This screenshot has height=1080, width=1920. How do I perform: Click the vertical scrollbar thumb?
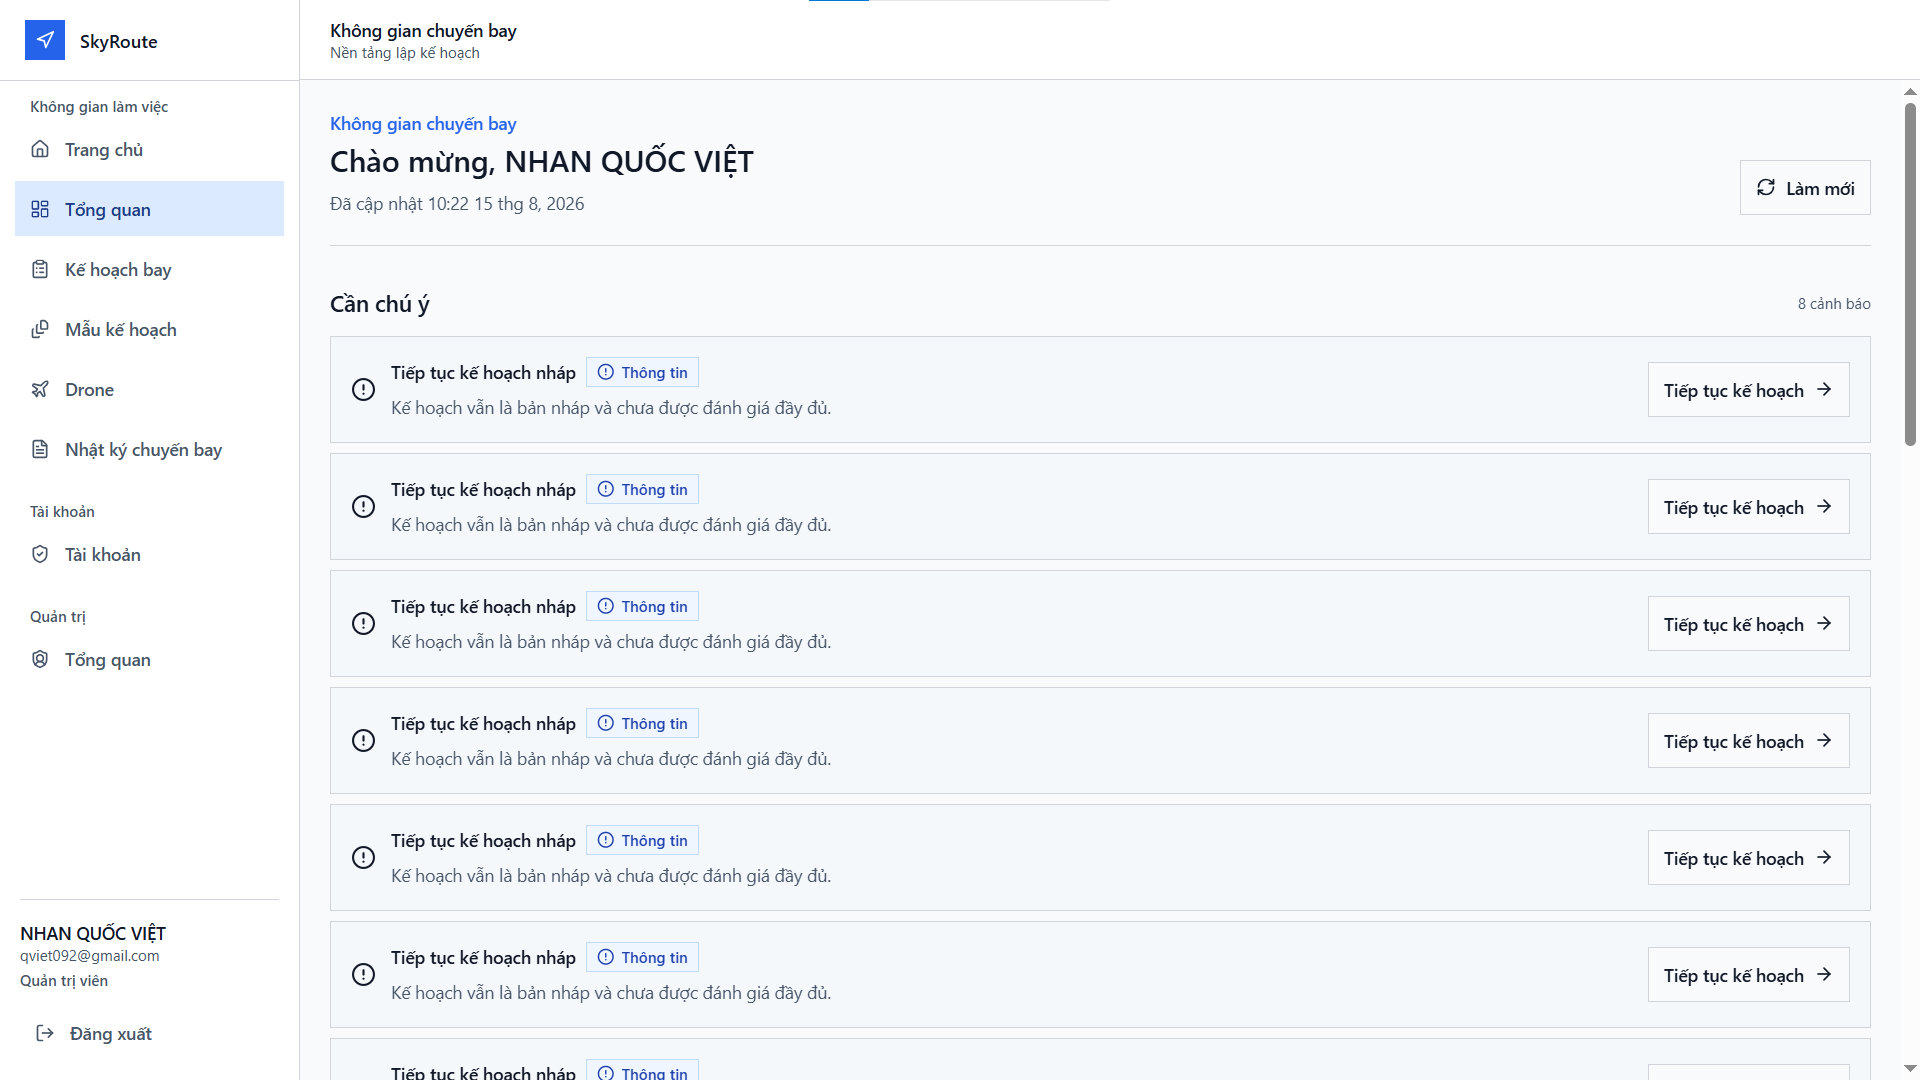[x=1910, y=274]
